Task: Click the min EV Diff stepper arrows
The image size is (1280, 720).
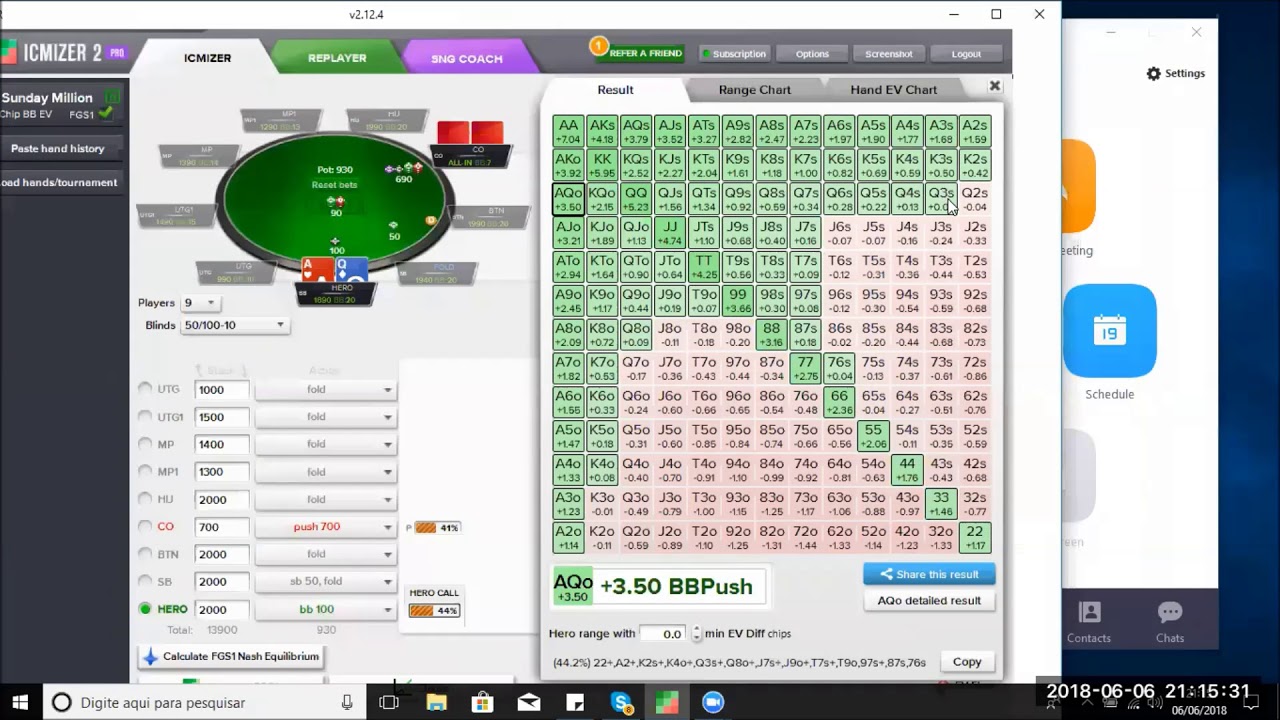Action: click(697, 633)
